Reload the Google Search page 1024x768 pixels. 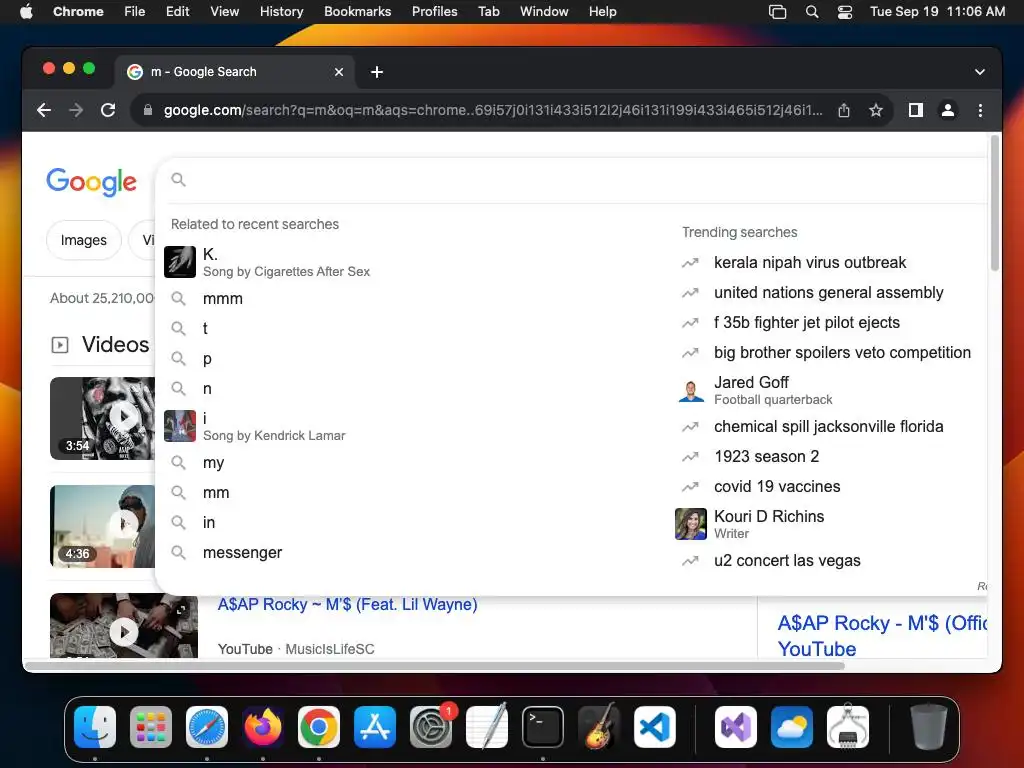[108, 110]
